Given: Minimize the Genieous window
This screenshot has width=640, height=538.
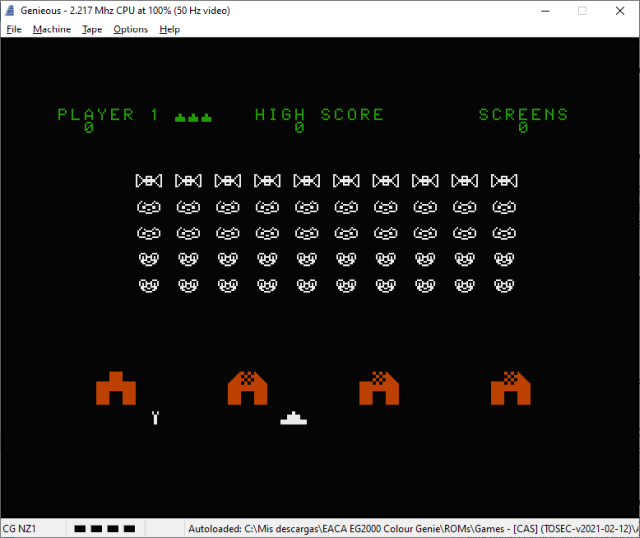Looking at the screenshot, I should (545, 11).
